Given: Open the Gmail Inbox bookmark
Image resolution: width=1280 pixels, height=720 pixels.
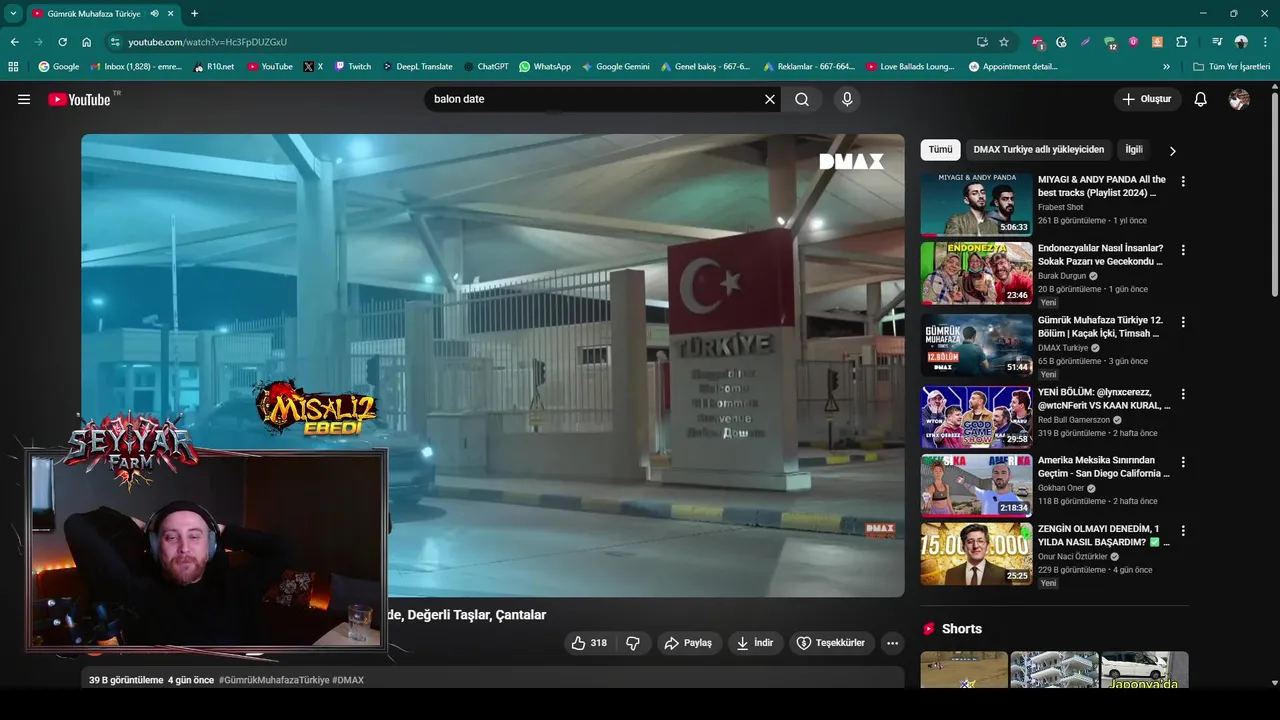Looking at the screenshot, I should pyautogui.click(x=136, y=67).
